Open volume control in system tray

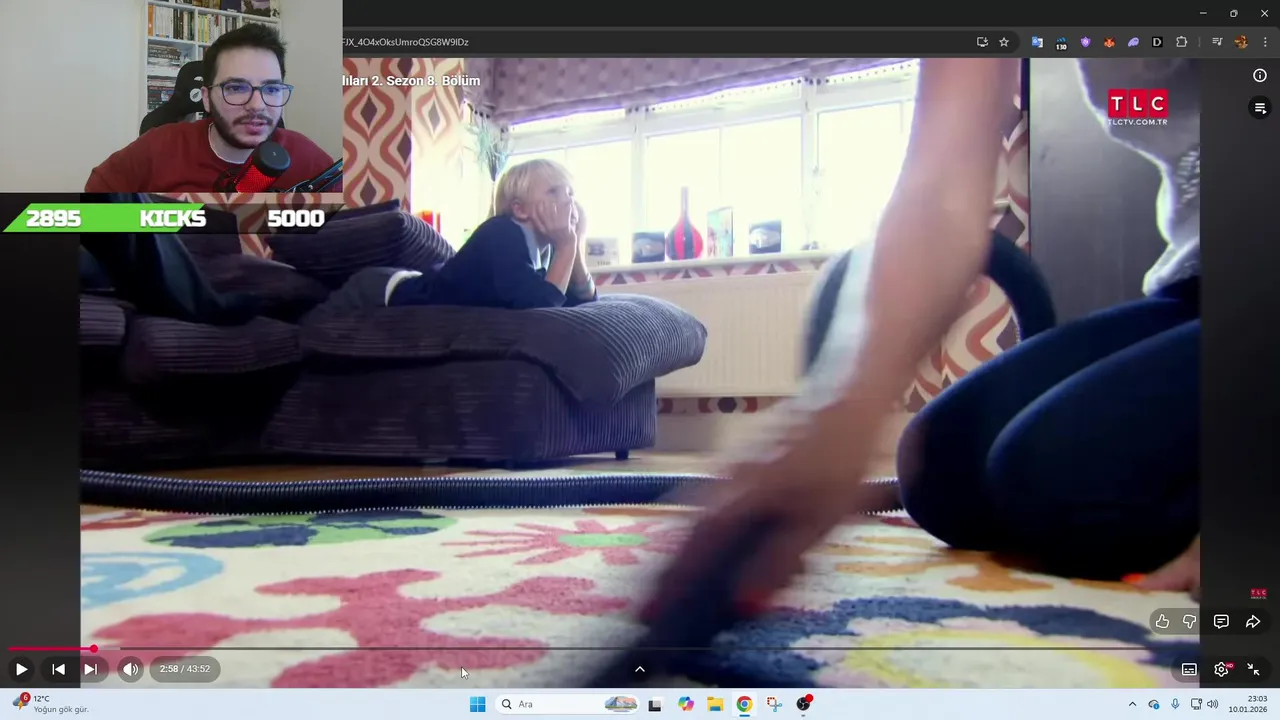point(1212,704)
